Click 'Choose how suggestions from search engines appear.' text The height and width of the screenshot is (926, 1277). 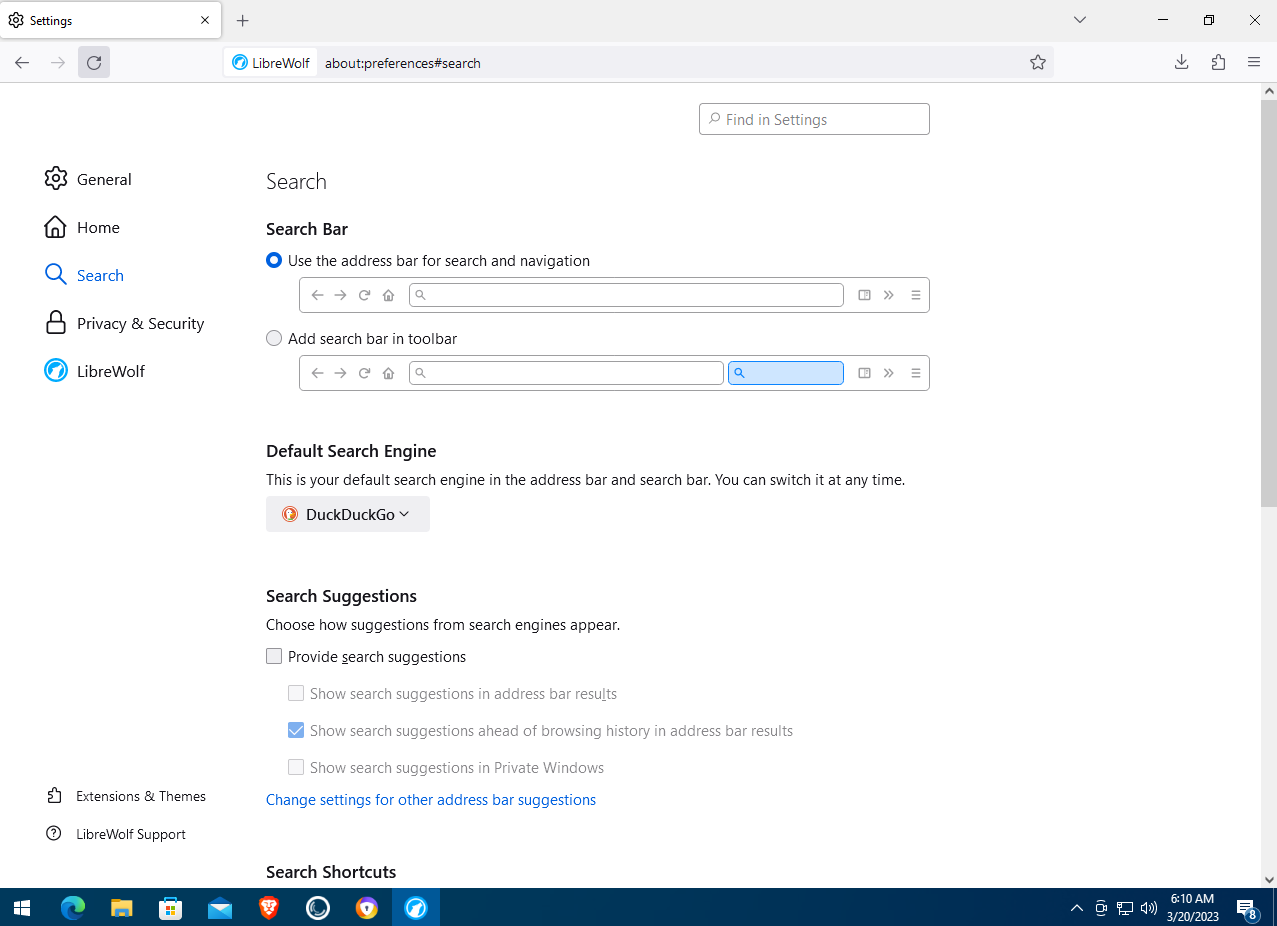(443, 625)
